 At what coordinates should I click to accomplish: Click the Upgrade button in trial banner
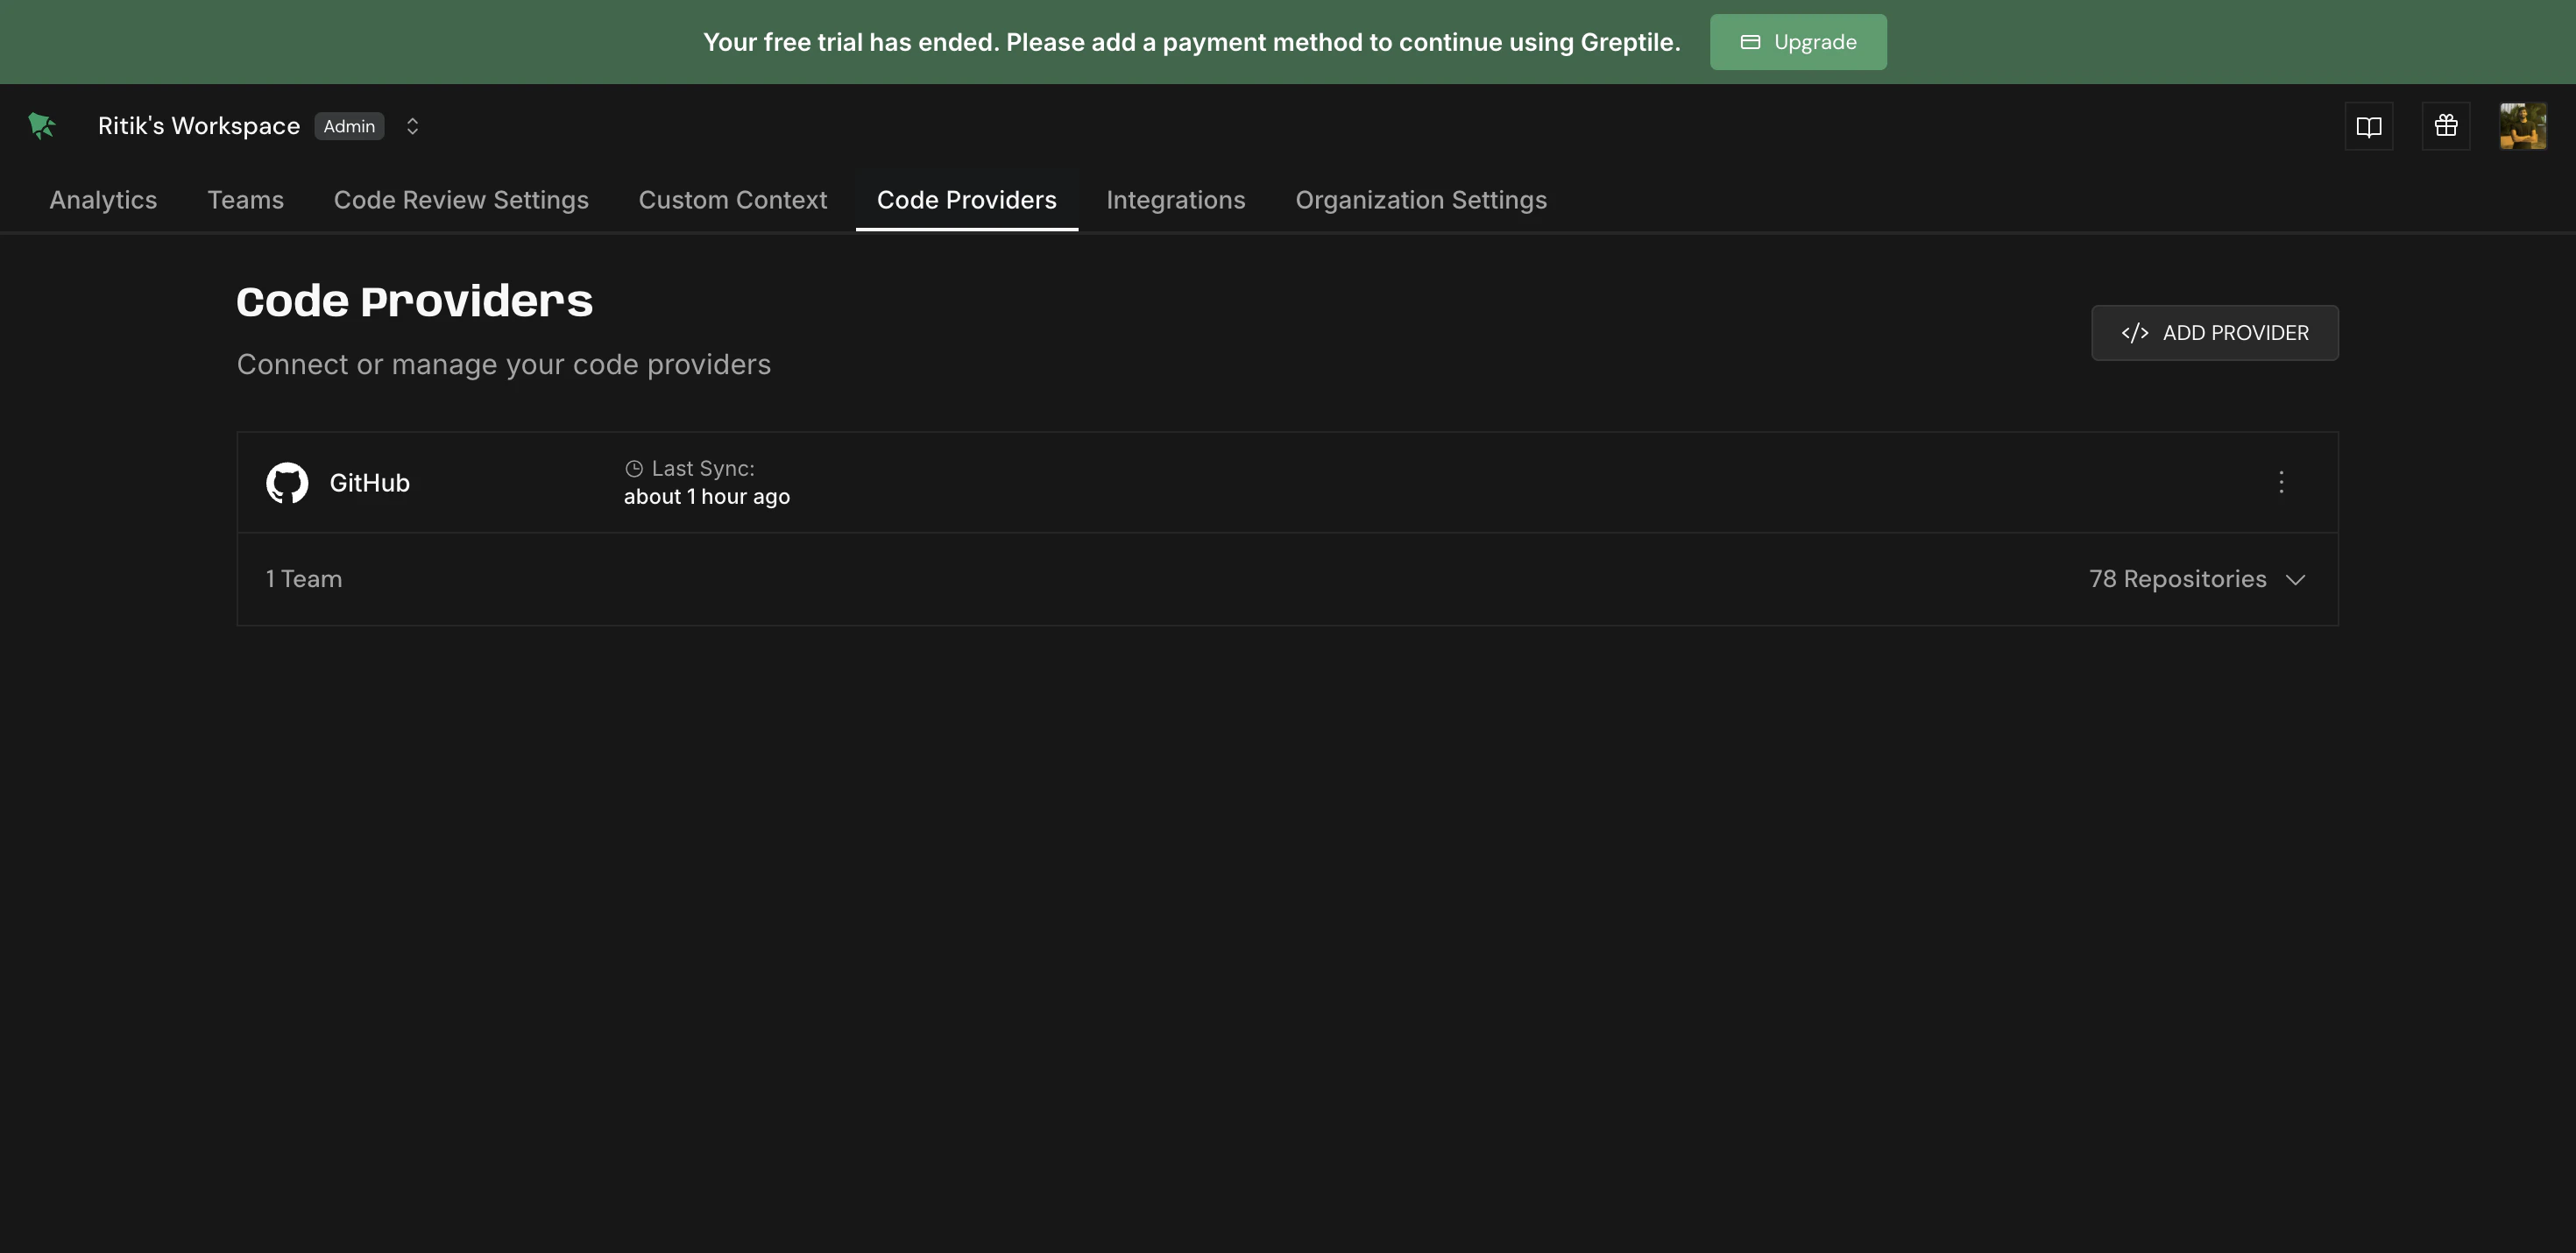[1797, 41]
